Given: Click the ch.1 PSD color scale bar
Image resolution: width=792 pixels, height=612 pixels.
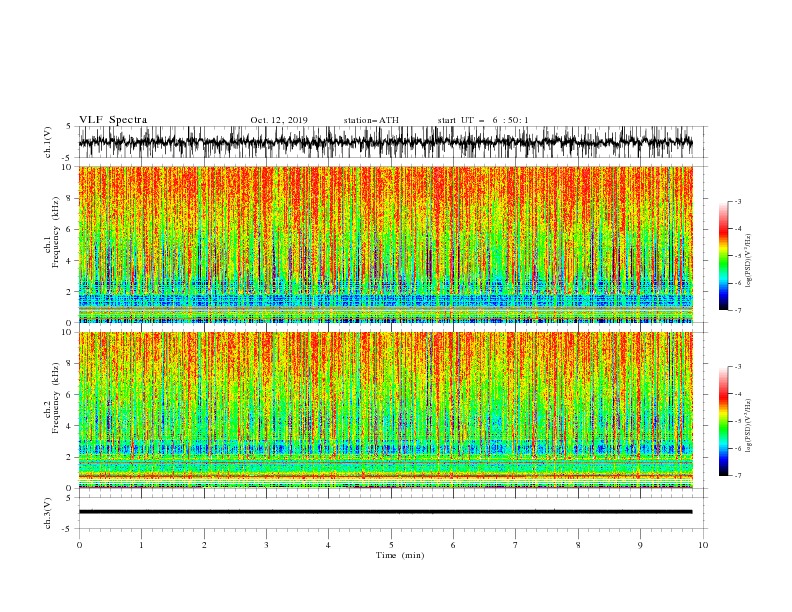Looking at the screenshot, I should pyautogui.click(x=723, y=256).
